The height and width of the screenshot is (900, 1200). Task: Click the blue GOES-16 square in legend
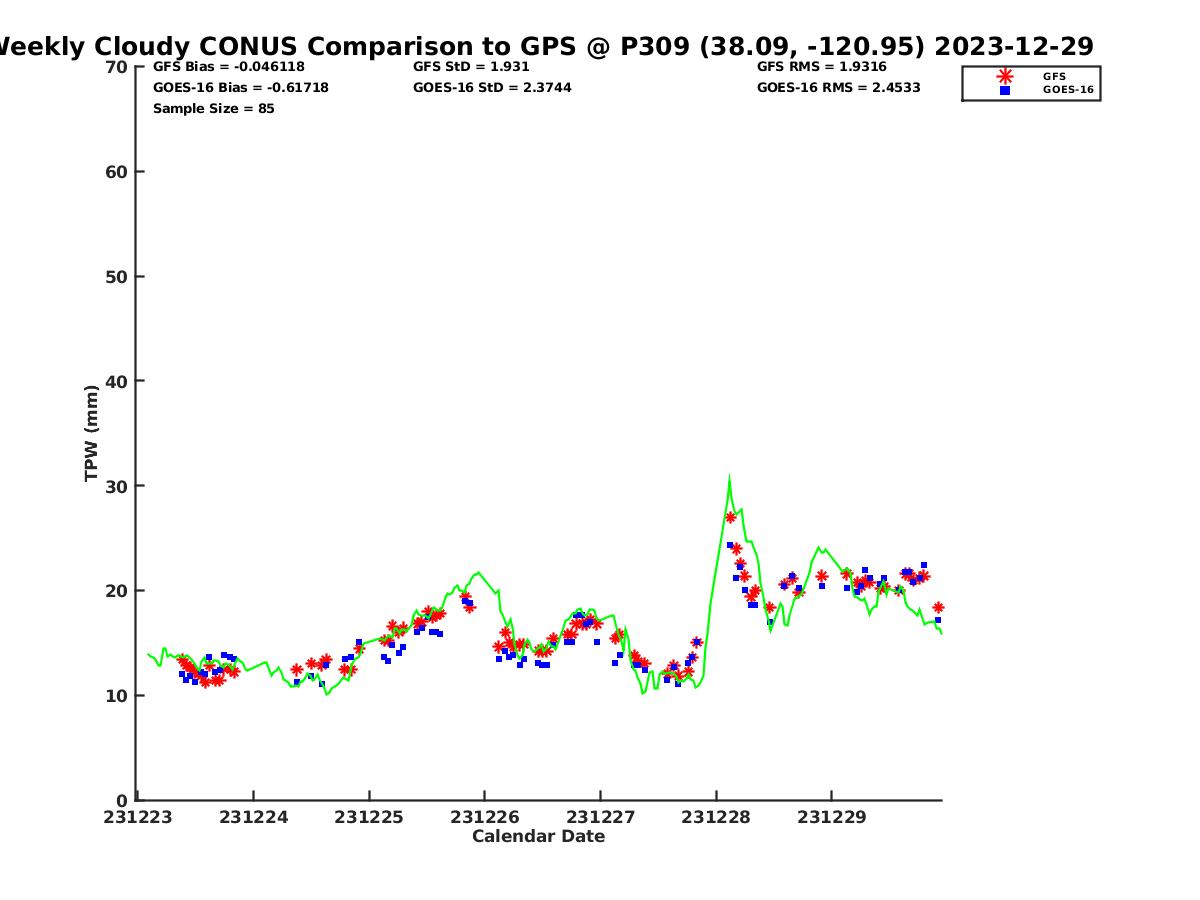click(1005, 90)
